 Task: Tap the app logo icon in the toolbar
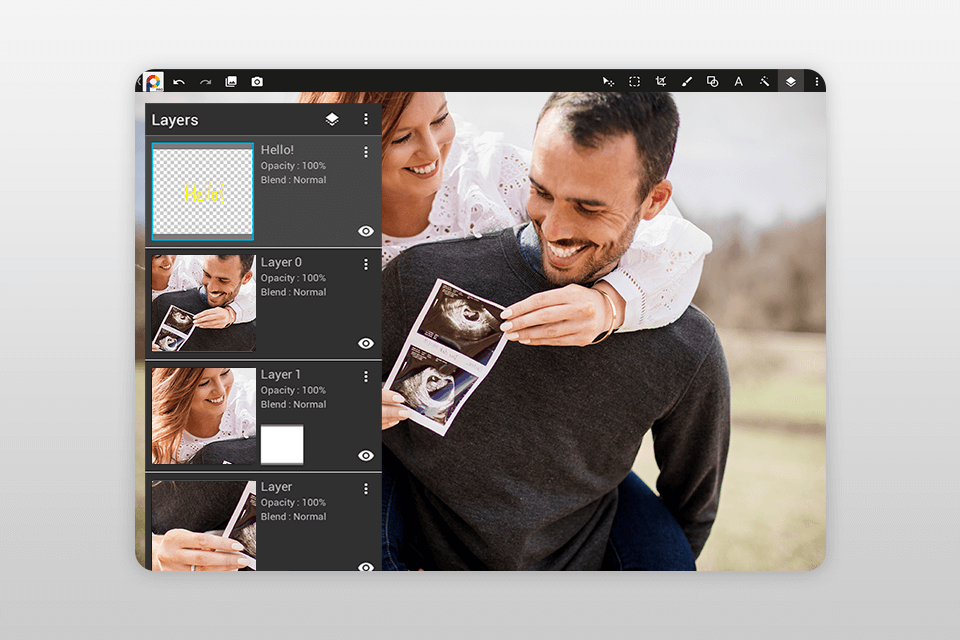[153, 81]
